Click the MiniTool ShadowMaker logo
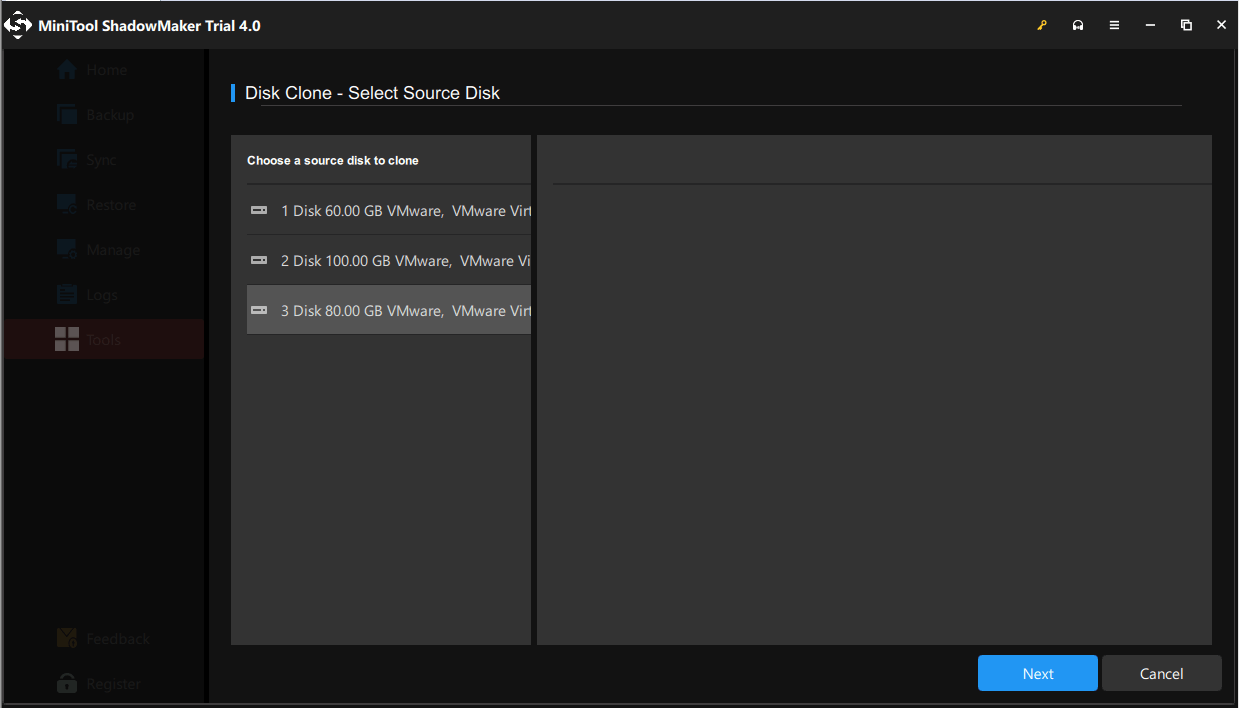This screenshot has width=1239, height=708. click(x=18, y=24)
